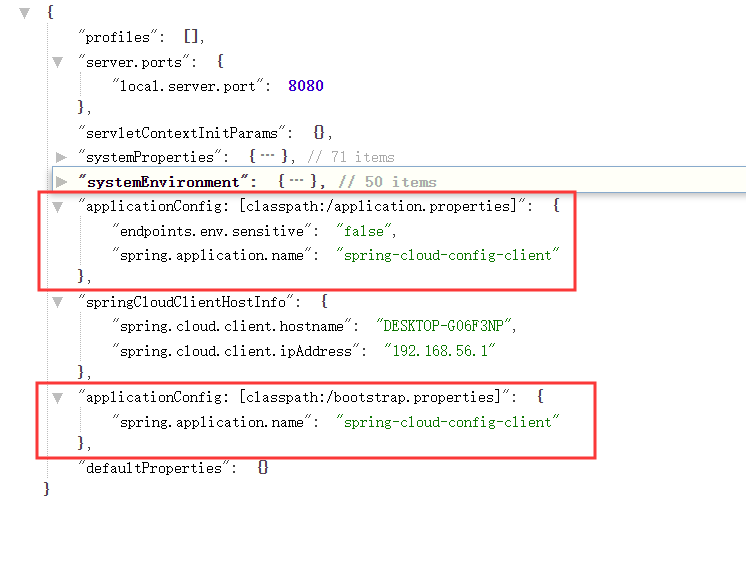
Task: Select the "spring.cloud.client.hostname" key
Action: tap(232, 326)
